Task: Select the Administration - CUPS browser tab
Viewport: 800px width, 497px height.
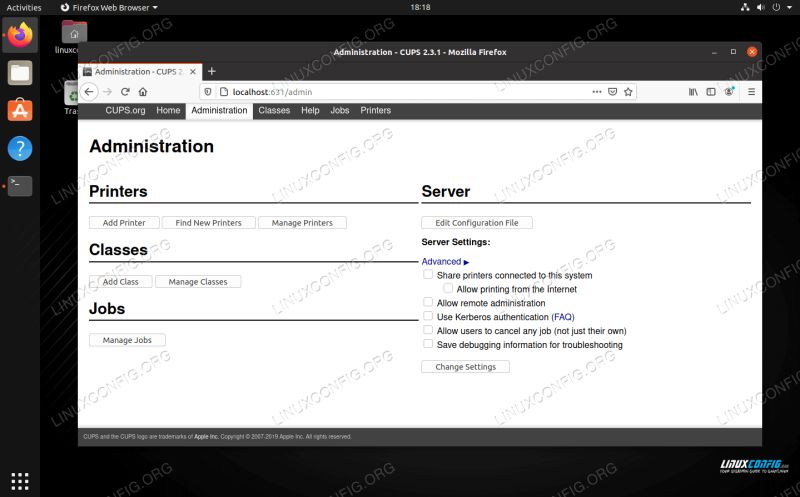Action: tap(138, 72)
